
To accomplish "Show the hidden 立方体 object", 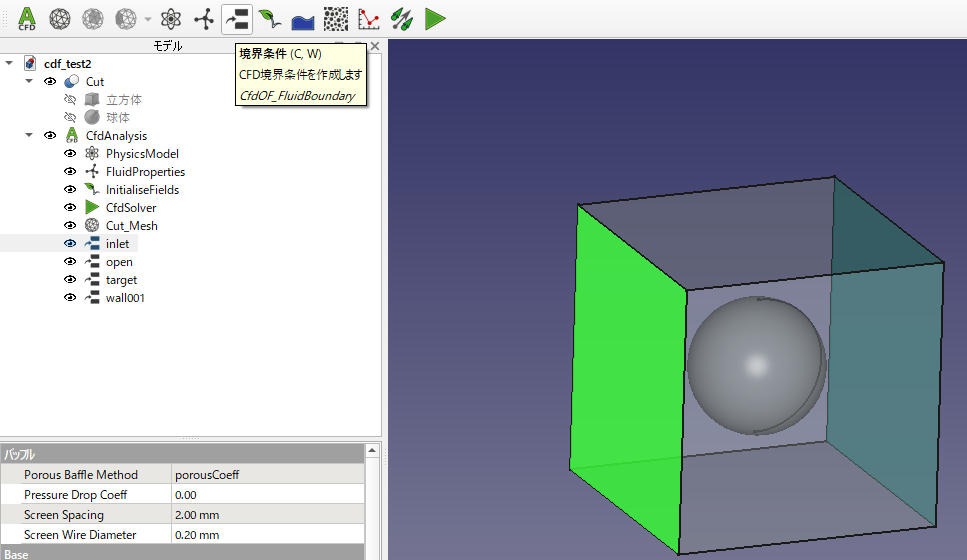I will (x=70, y=100).
